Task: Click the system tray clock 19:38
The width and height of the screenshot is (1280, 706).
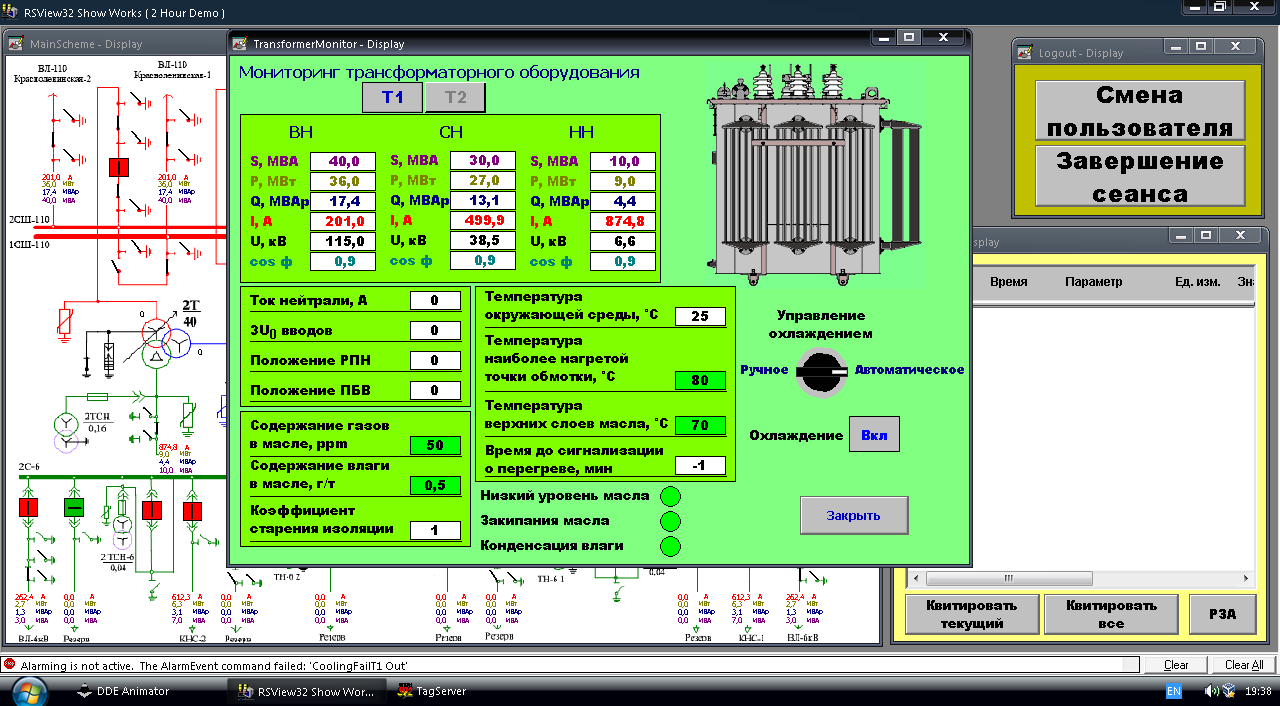Action: 1257,691
